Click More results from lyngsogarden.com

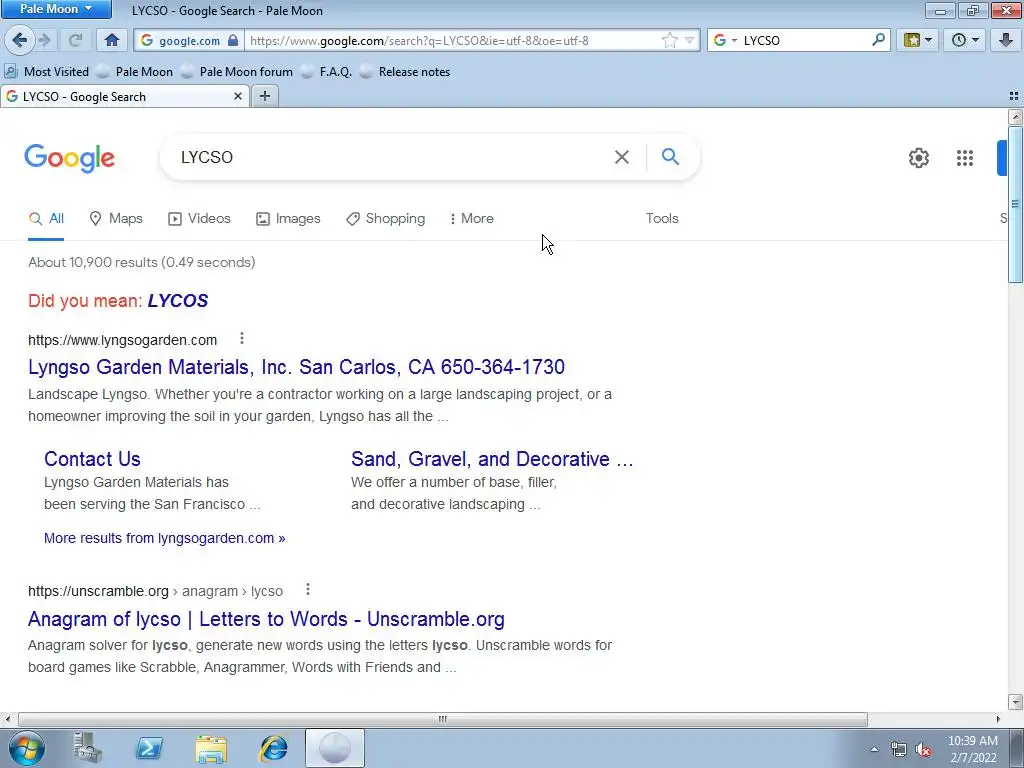(165, 538)
